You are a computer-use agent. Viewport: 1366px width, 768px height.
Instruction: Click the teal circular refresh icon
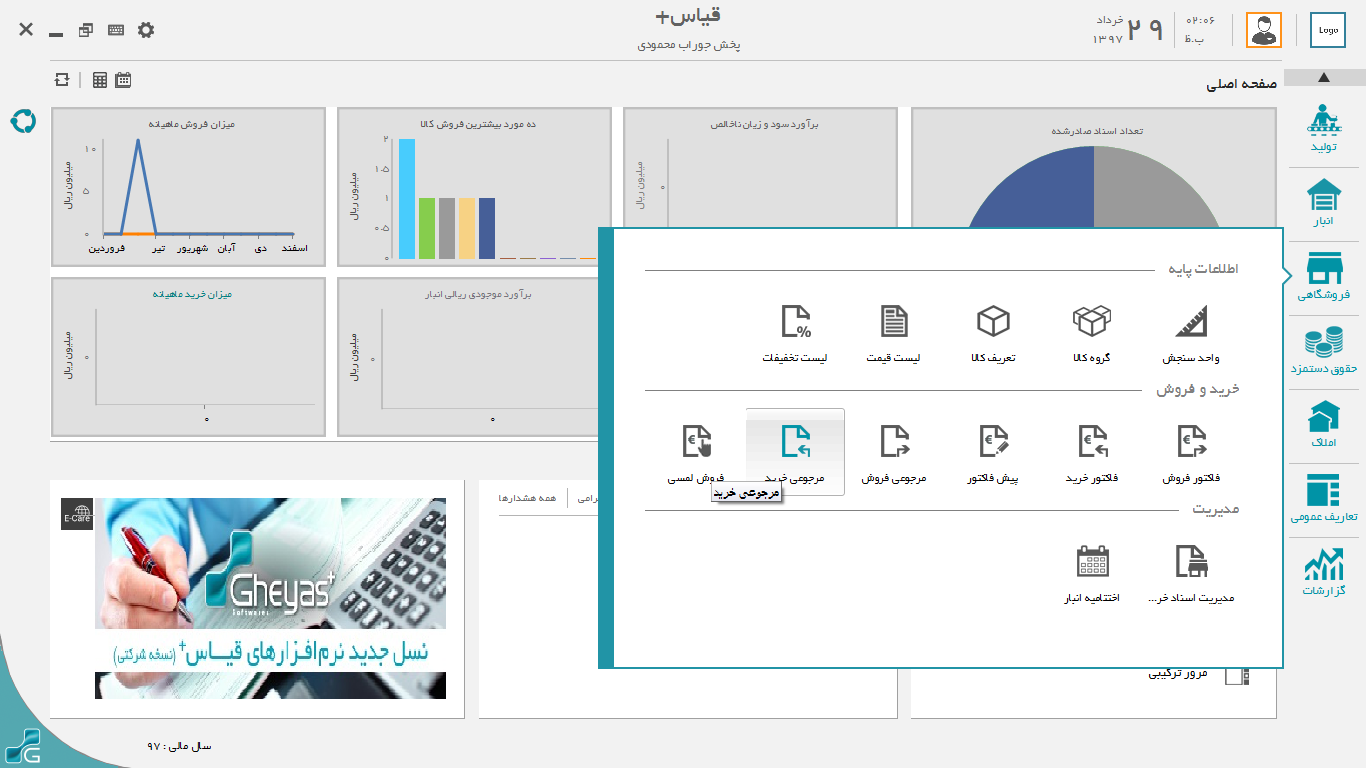23,121
